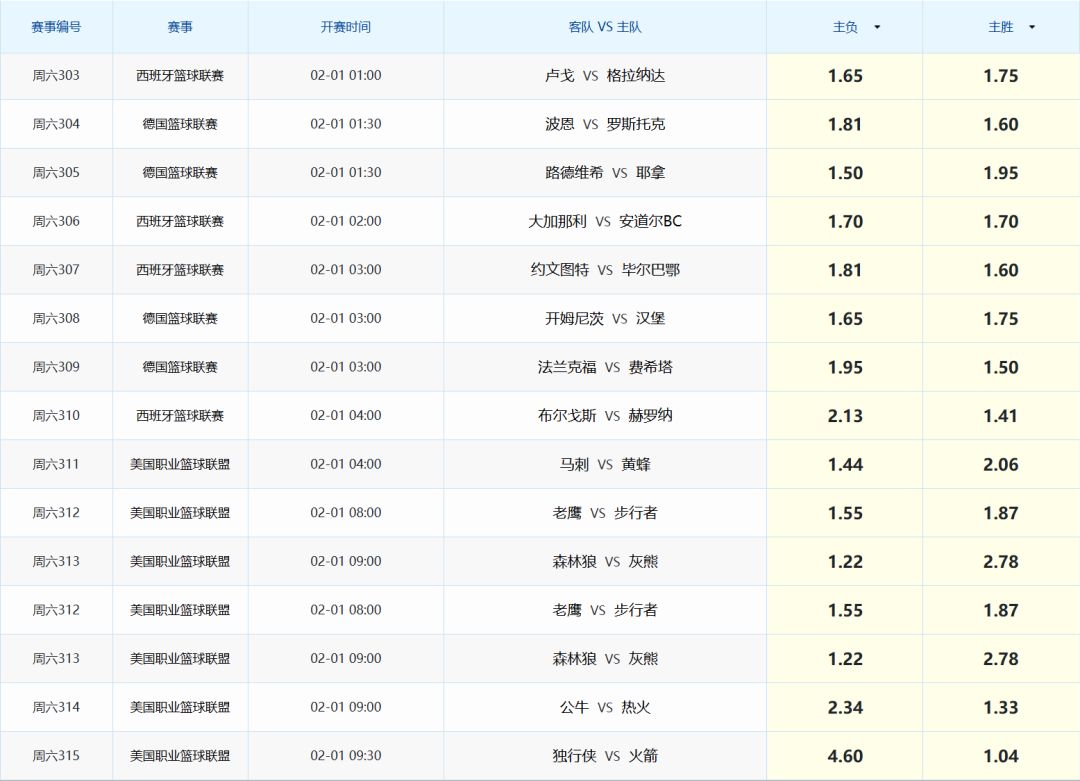Click the 公牛 VS 热火 matchup

(605, 707)
